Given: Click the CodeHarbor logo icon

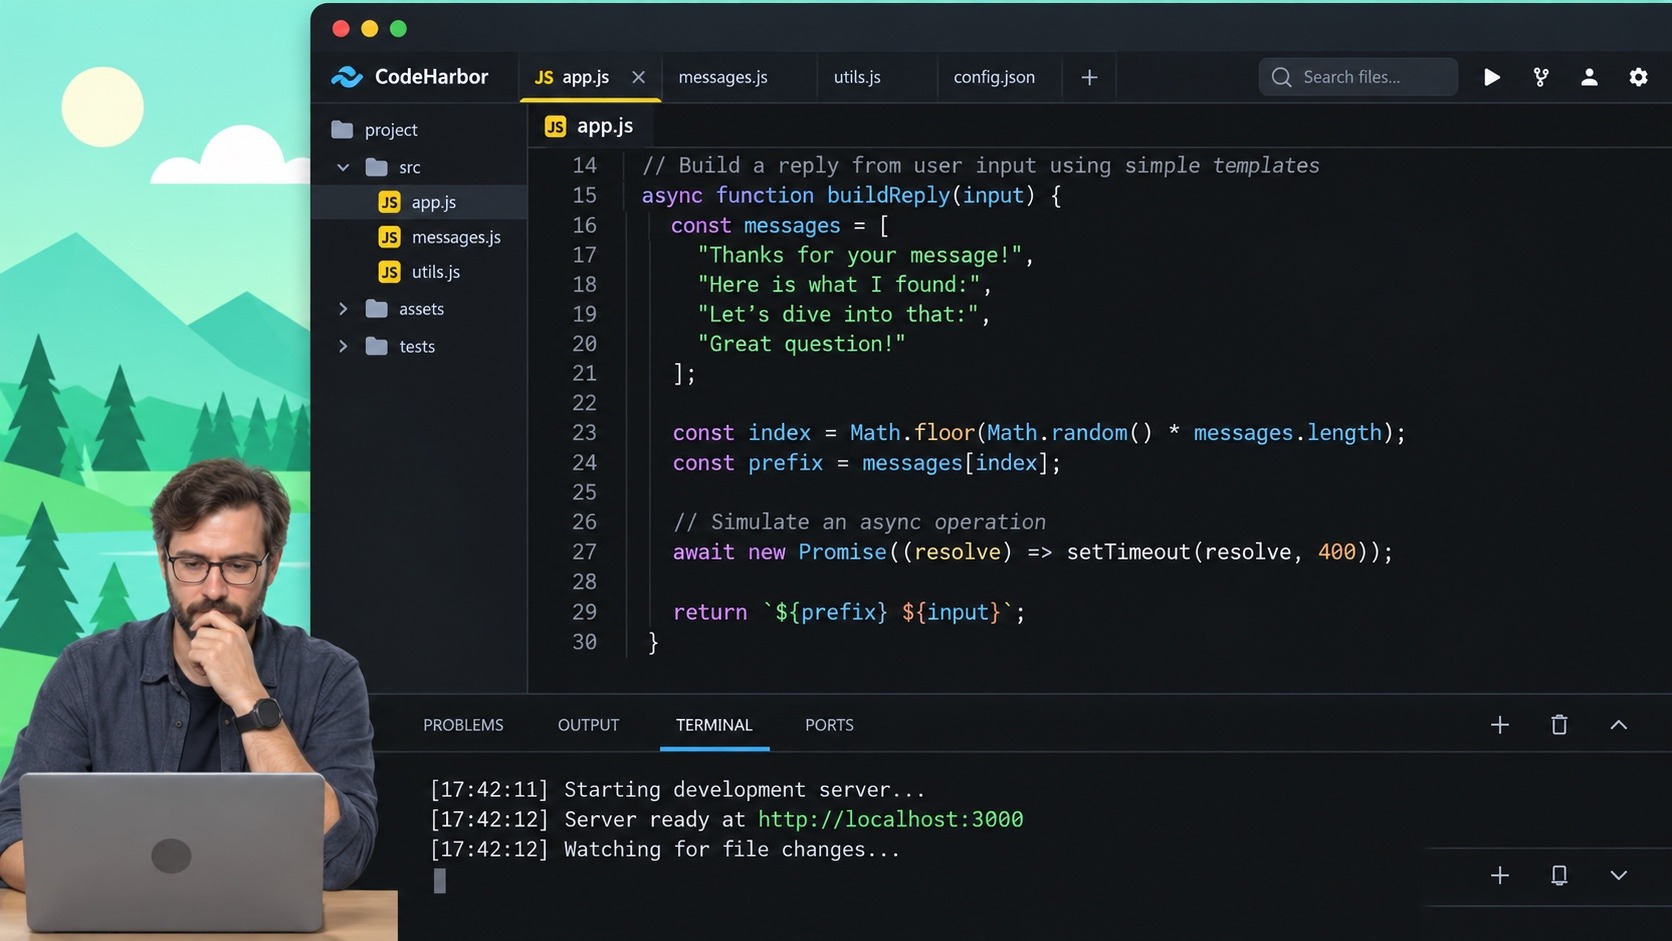Looking at the screenshot, I should point(347,77).
